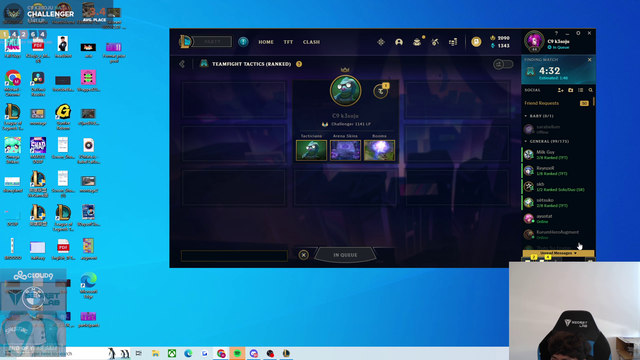Image resolution: width=640 pixels, height=360 pixels.
Task: Open Google Chrome desktop shortcut
Action: (13, 83)
